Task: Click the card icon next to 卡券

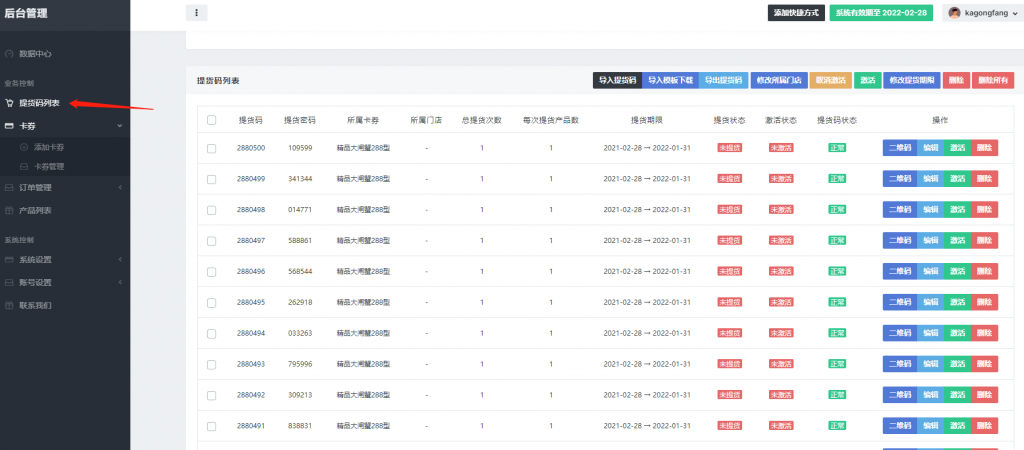Action: click(9, 126)
